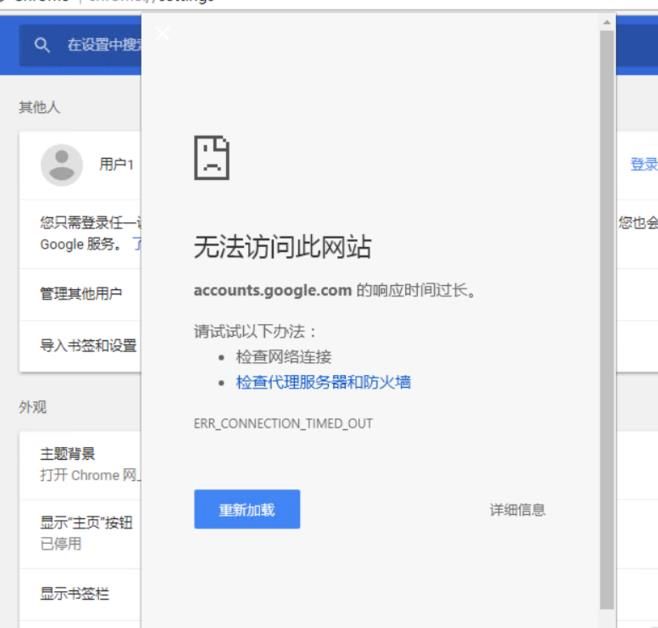Click the 无法访问此网站 heading
Screen dimensions: 658x628
coord(282,247)
